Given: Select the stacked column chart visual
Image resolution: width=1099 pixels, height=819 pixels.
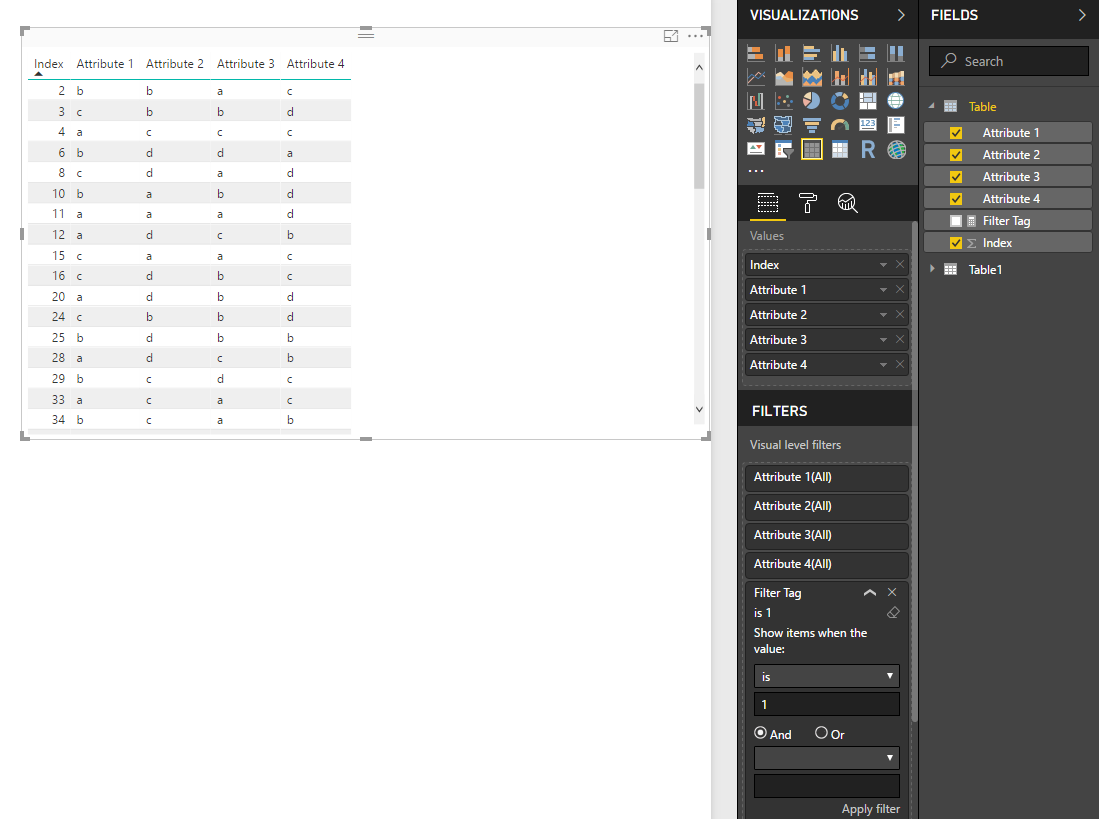Looking at the screenshot, I should [x=784, y=53].
